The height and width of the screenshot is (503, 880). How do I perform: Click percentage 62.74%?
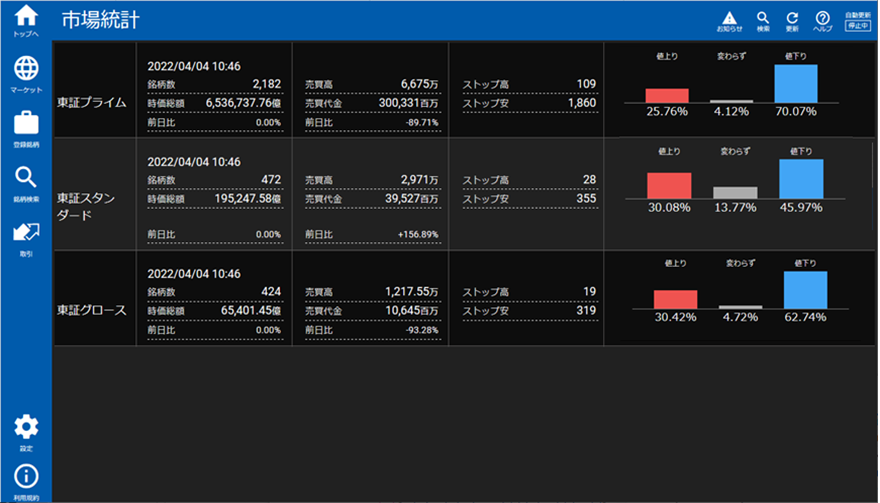(x=805, y=317)
